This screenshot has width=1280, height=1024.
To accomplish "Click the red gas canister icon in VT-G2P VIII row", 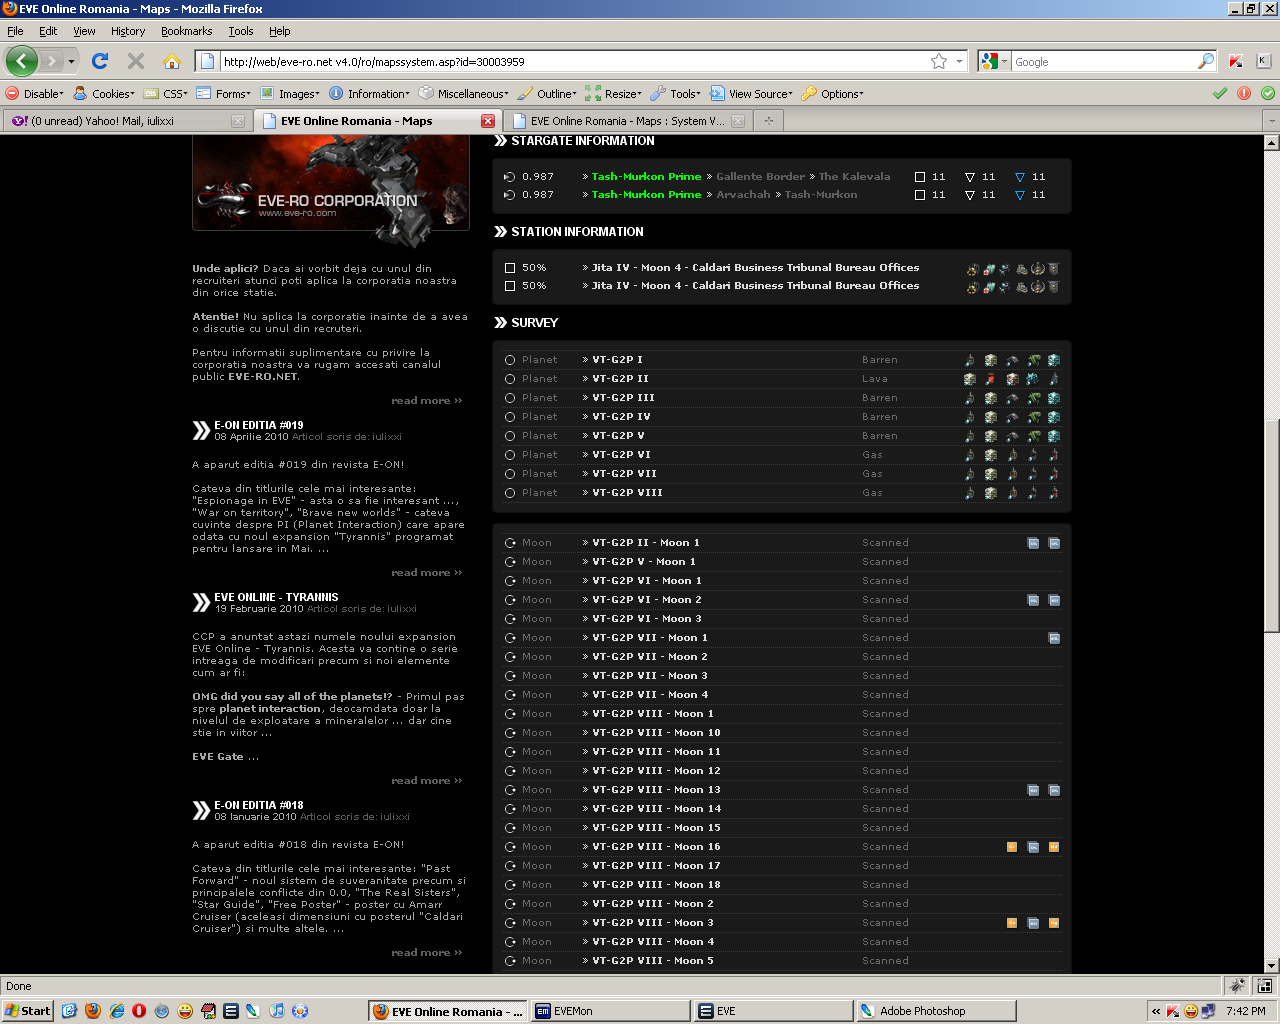I will click(1054, 493).
